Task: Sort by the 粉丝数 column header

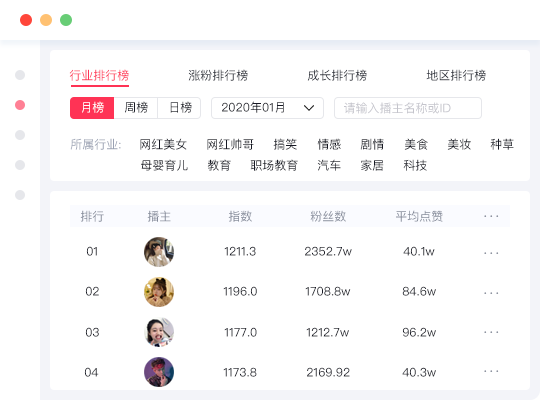Action: pyautogui.click(x=328, y=216)
